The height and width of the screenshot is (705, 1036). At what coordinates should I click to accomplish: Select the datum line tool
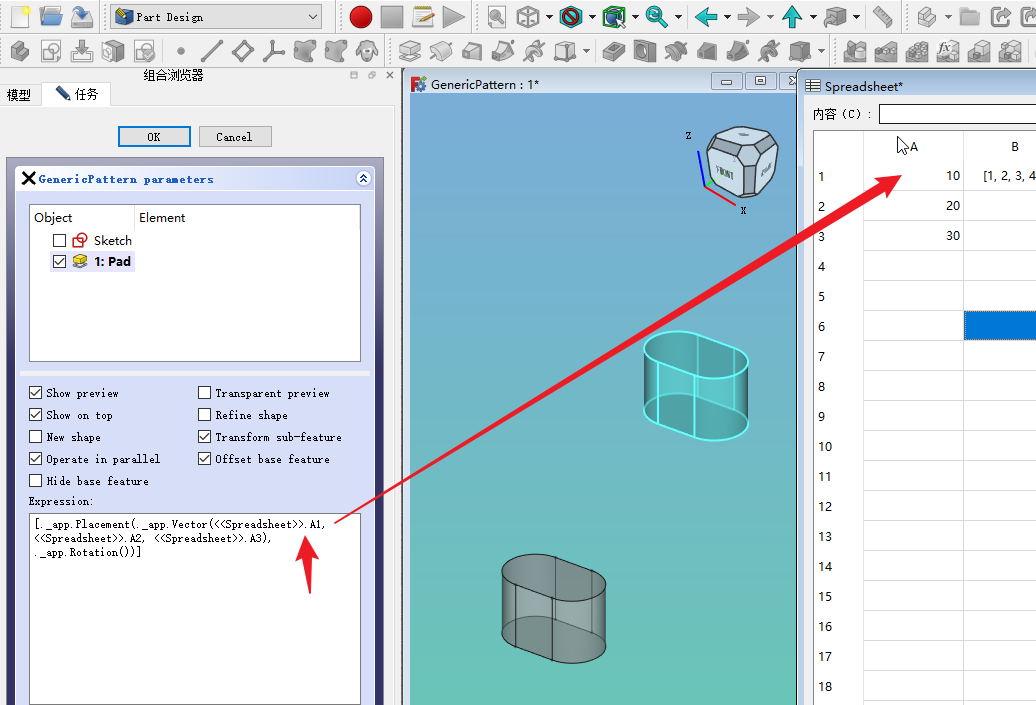tap(211, 51)
